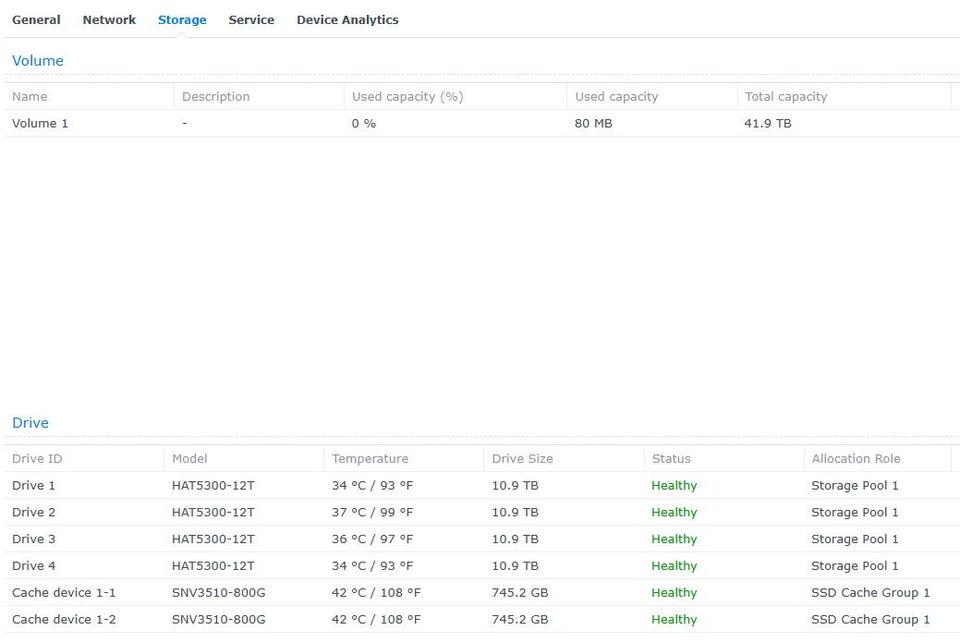Switch to the Network tab
The height and width of the screenshot is (642, 960).
(x=109, y=20)
